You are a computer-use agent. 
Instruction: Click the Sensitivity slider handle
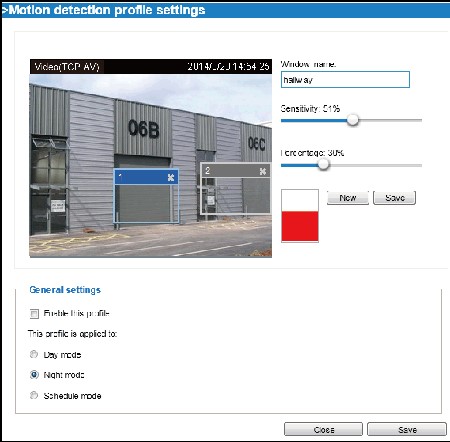coord(352,120)
